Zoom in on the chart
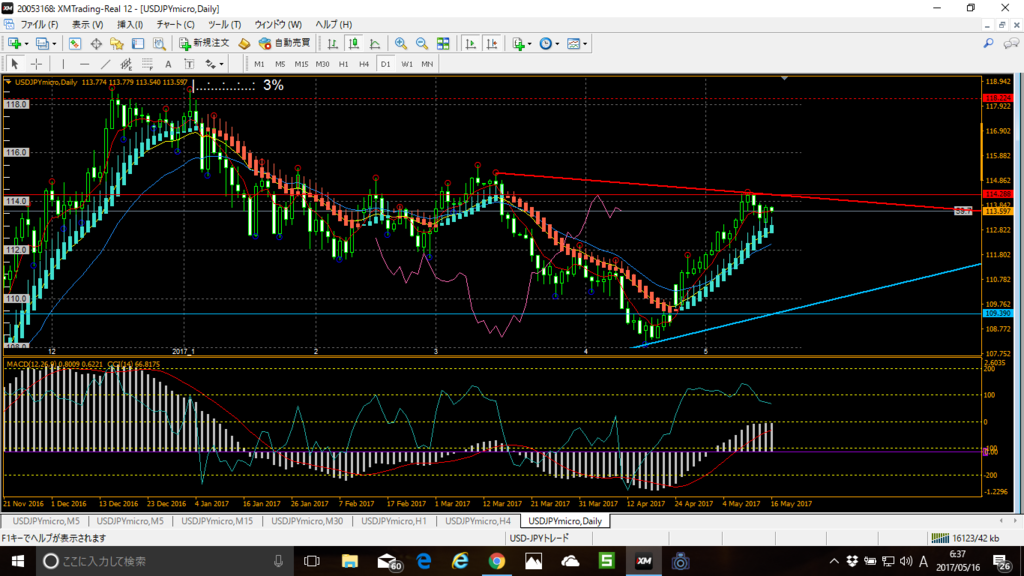 (401, 44)
